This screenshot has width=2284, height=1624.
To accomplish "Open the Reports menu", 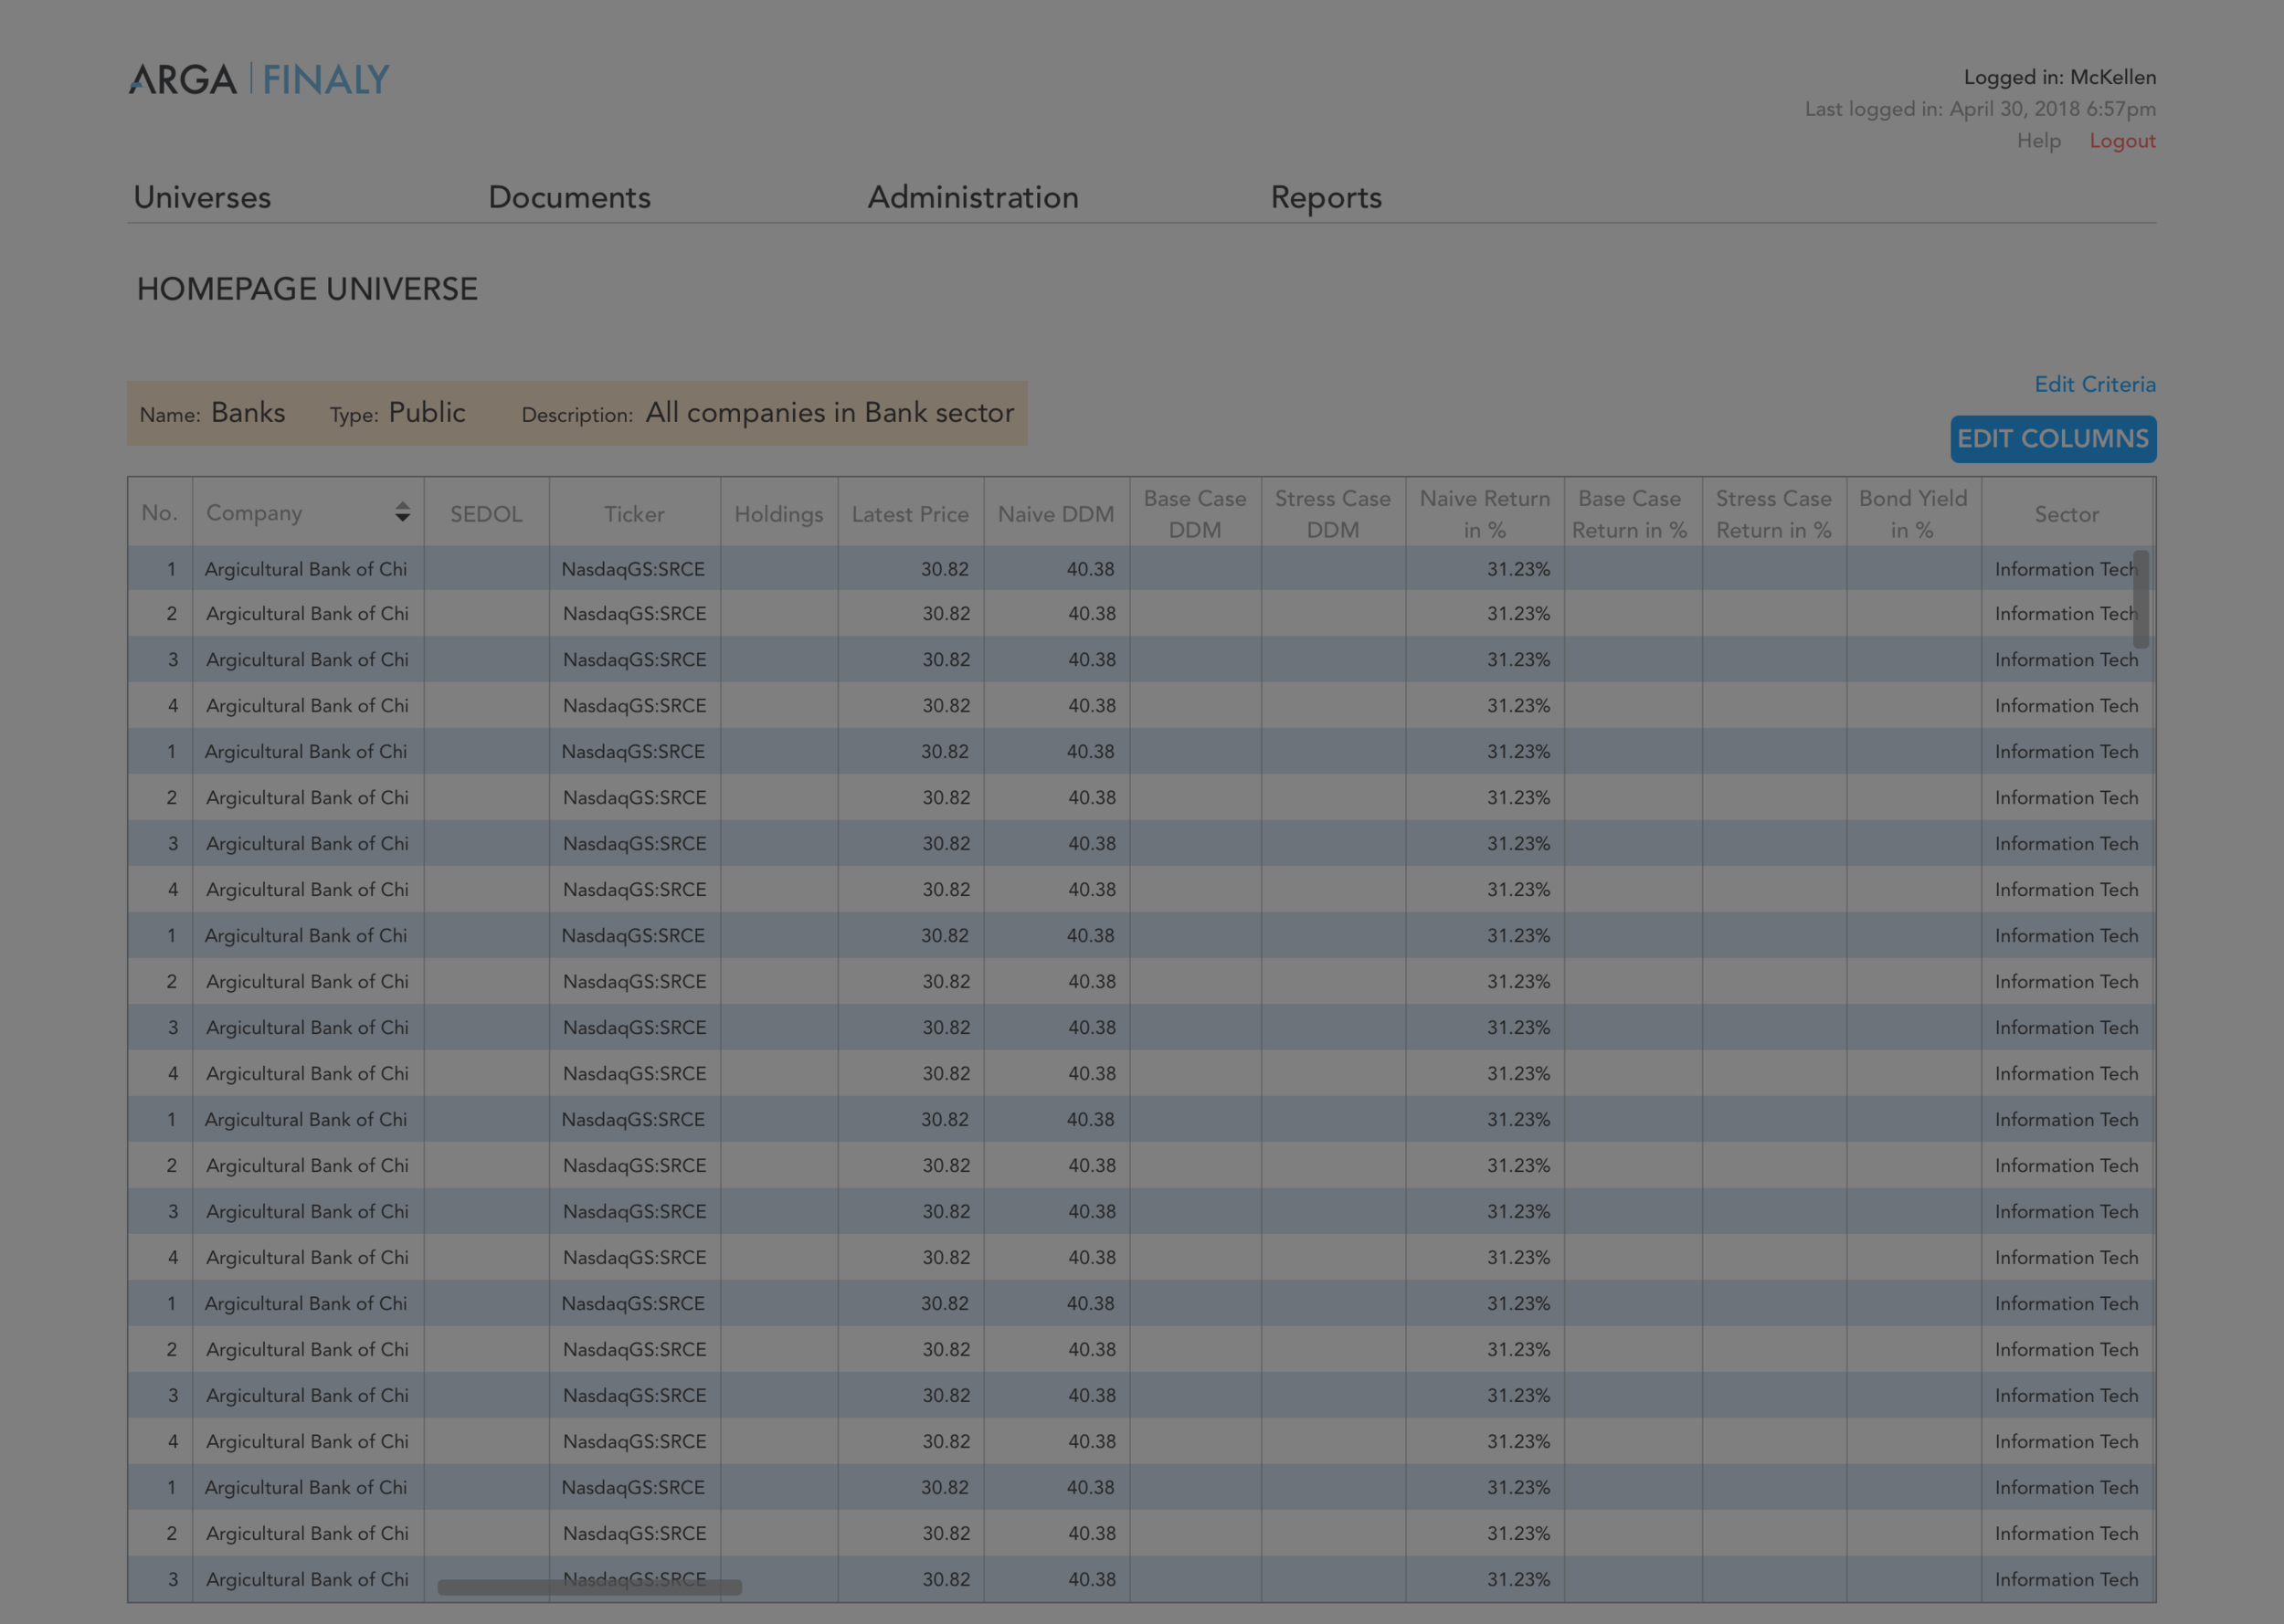I will tap(1326, 198).
